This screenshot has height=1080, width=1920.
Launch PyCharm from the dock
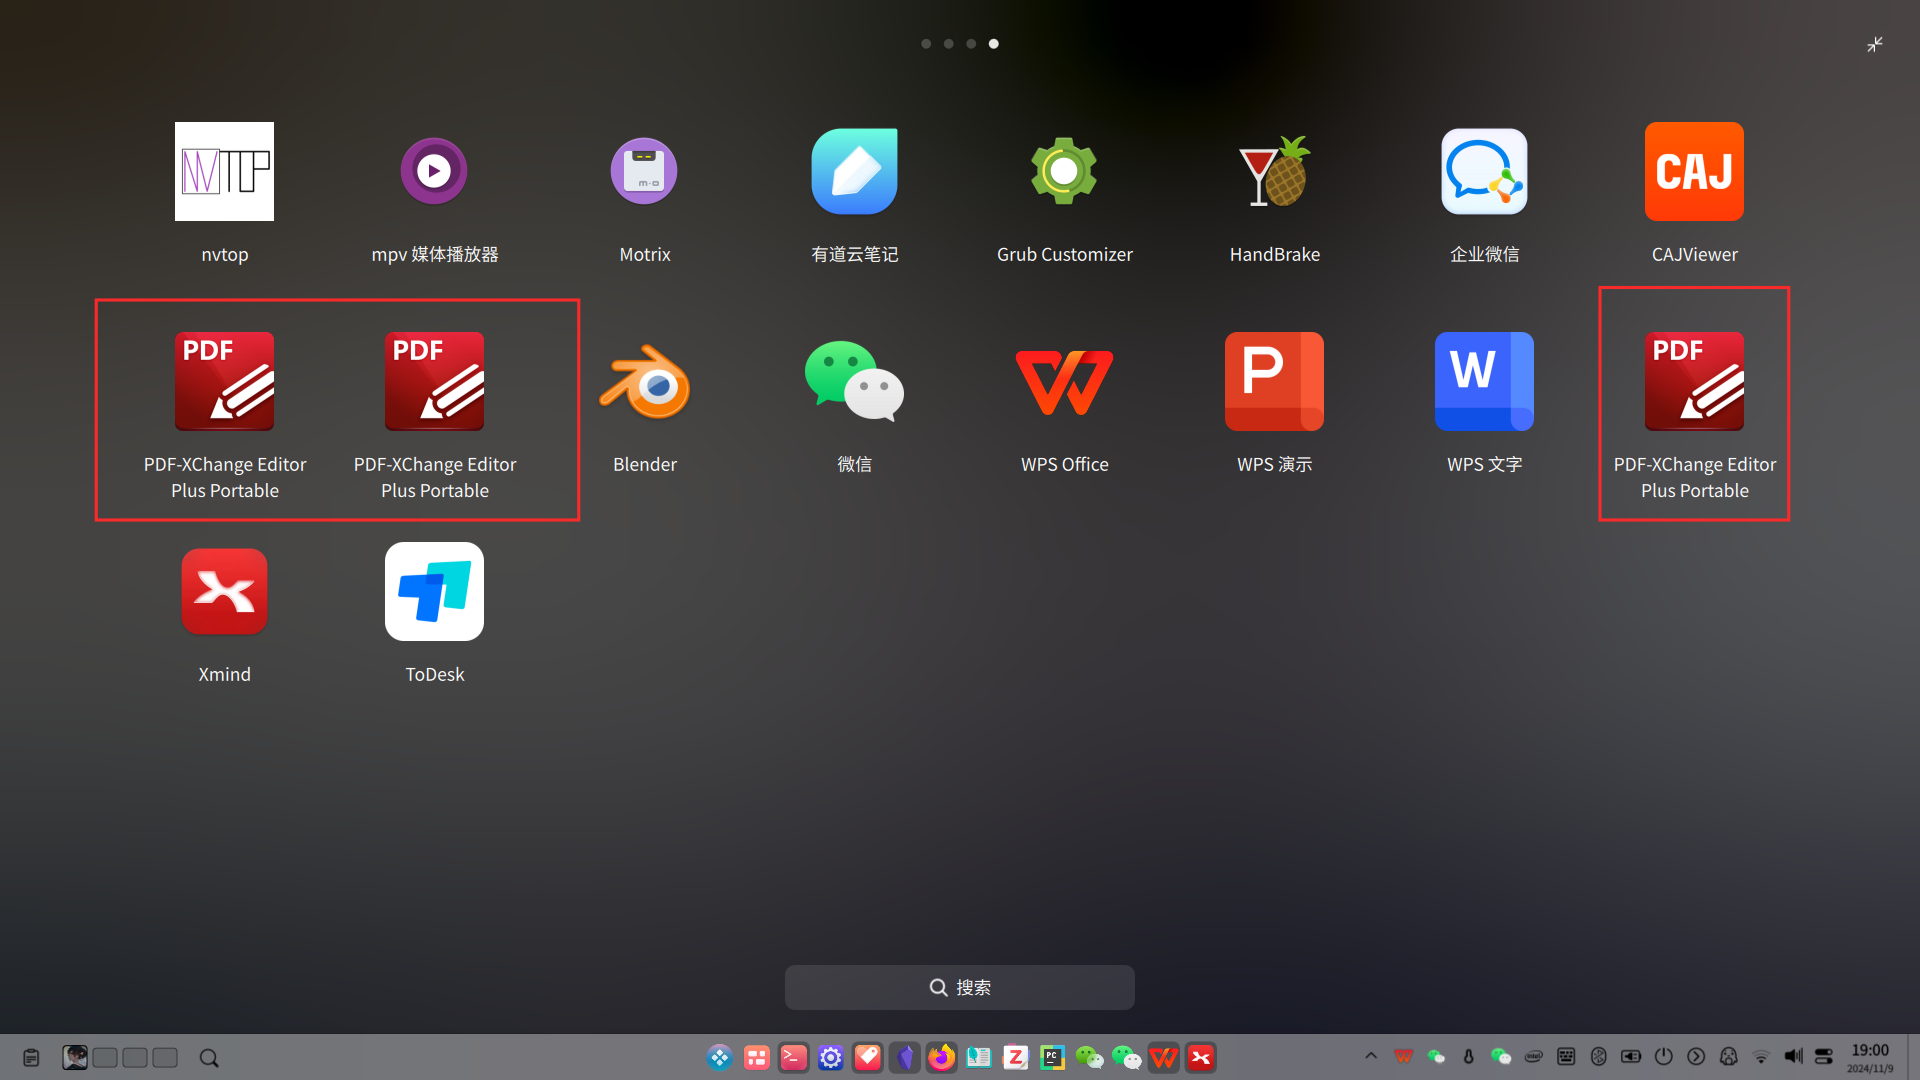[1053, 1057]
